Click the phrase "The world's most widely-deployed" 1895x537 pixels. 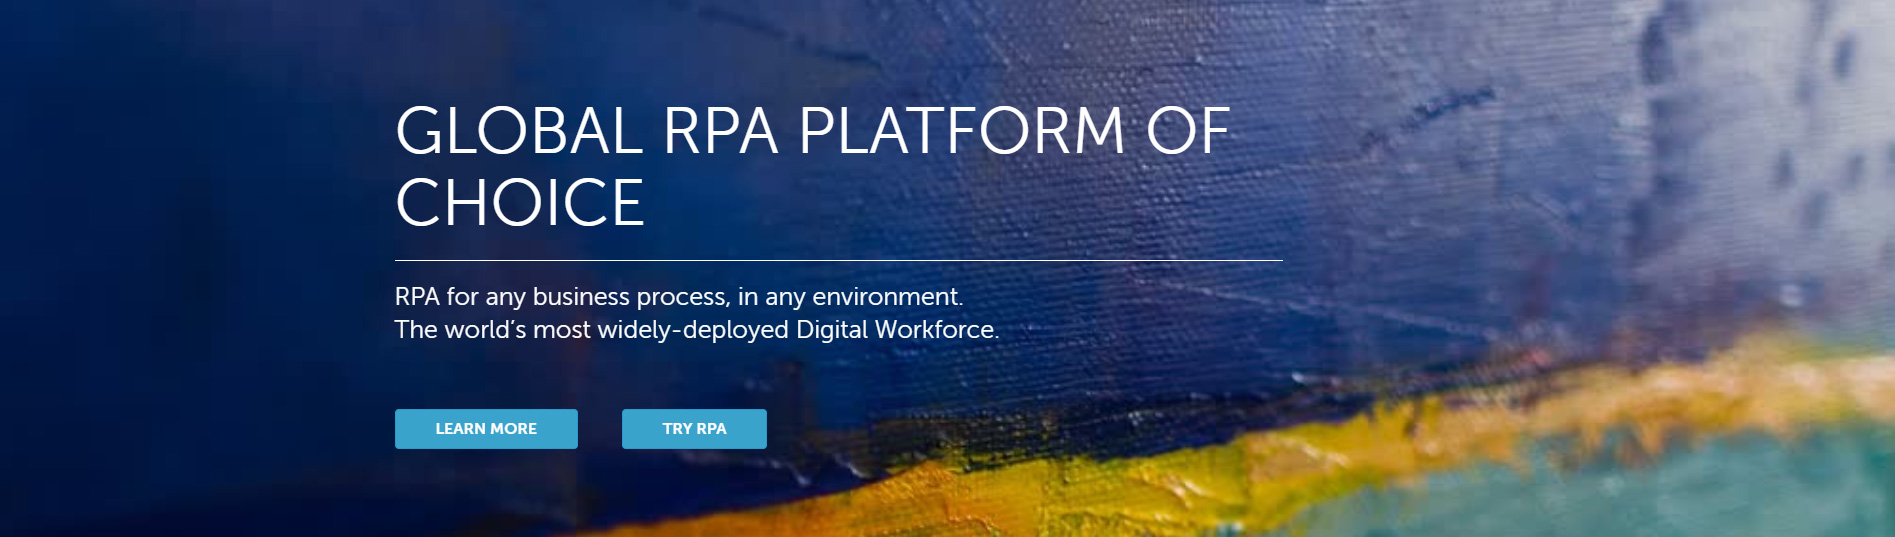coord(591,330)
